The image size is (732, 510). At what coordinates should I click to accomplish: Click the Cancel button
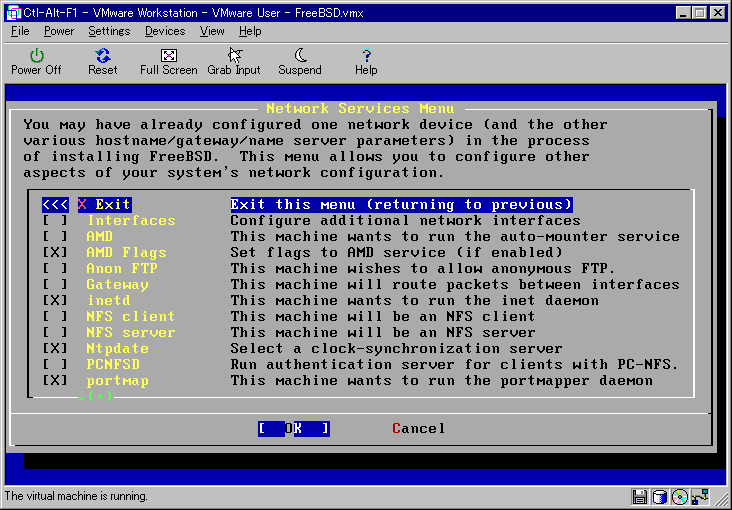coord(418,428)
